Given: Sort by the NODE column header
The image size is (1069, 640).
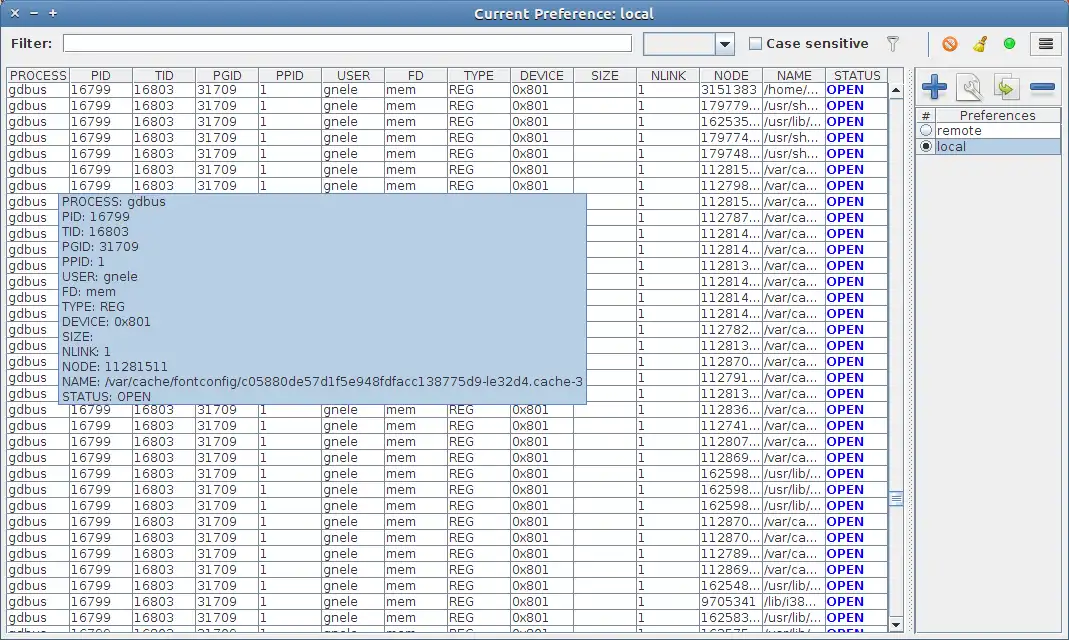Looking at the screenshot, I should pyautogui.click(x=731, y=75).
